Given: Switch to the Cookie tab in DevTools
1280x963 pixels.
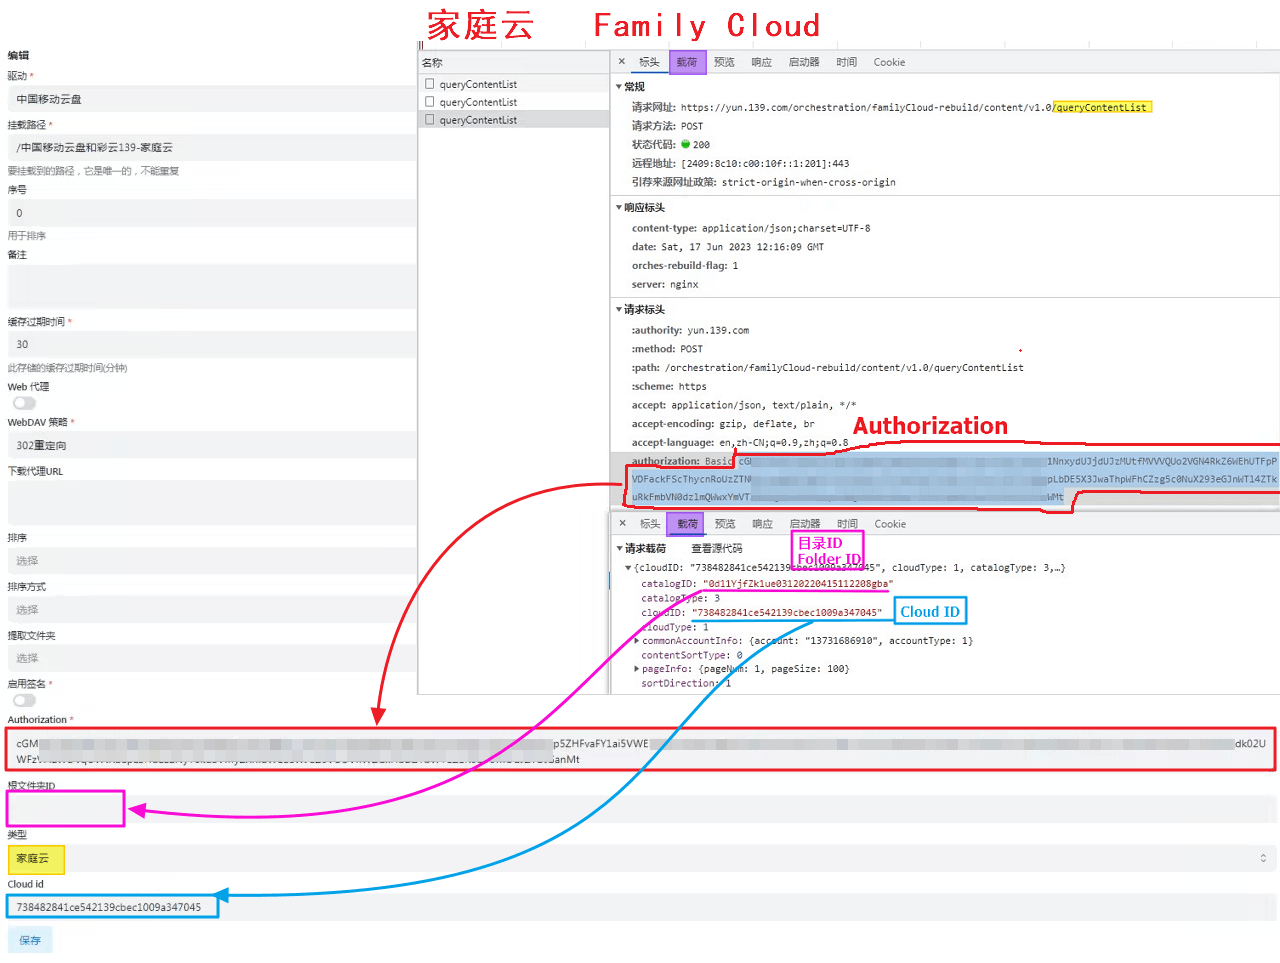Looking at the screenshot, I should (x=889, y=61).
